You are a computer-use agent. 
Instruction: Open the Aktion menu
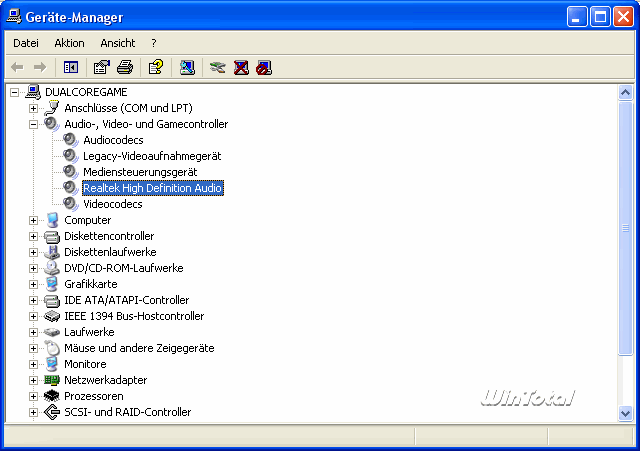pos(69,43)
